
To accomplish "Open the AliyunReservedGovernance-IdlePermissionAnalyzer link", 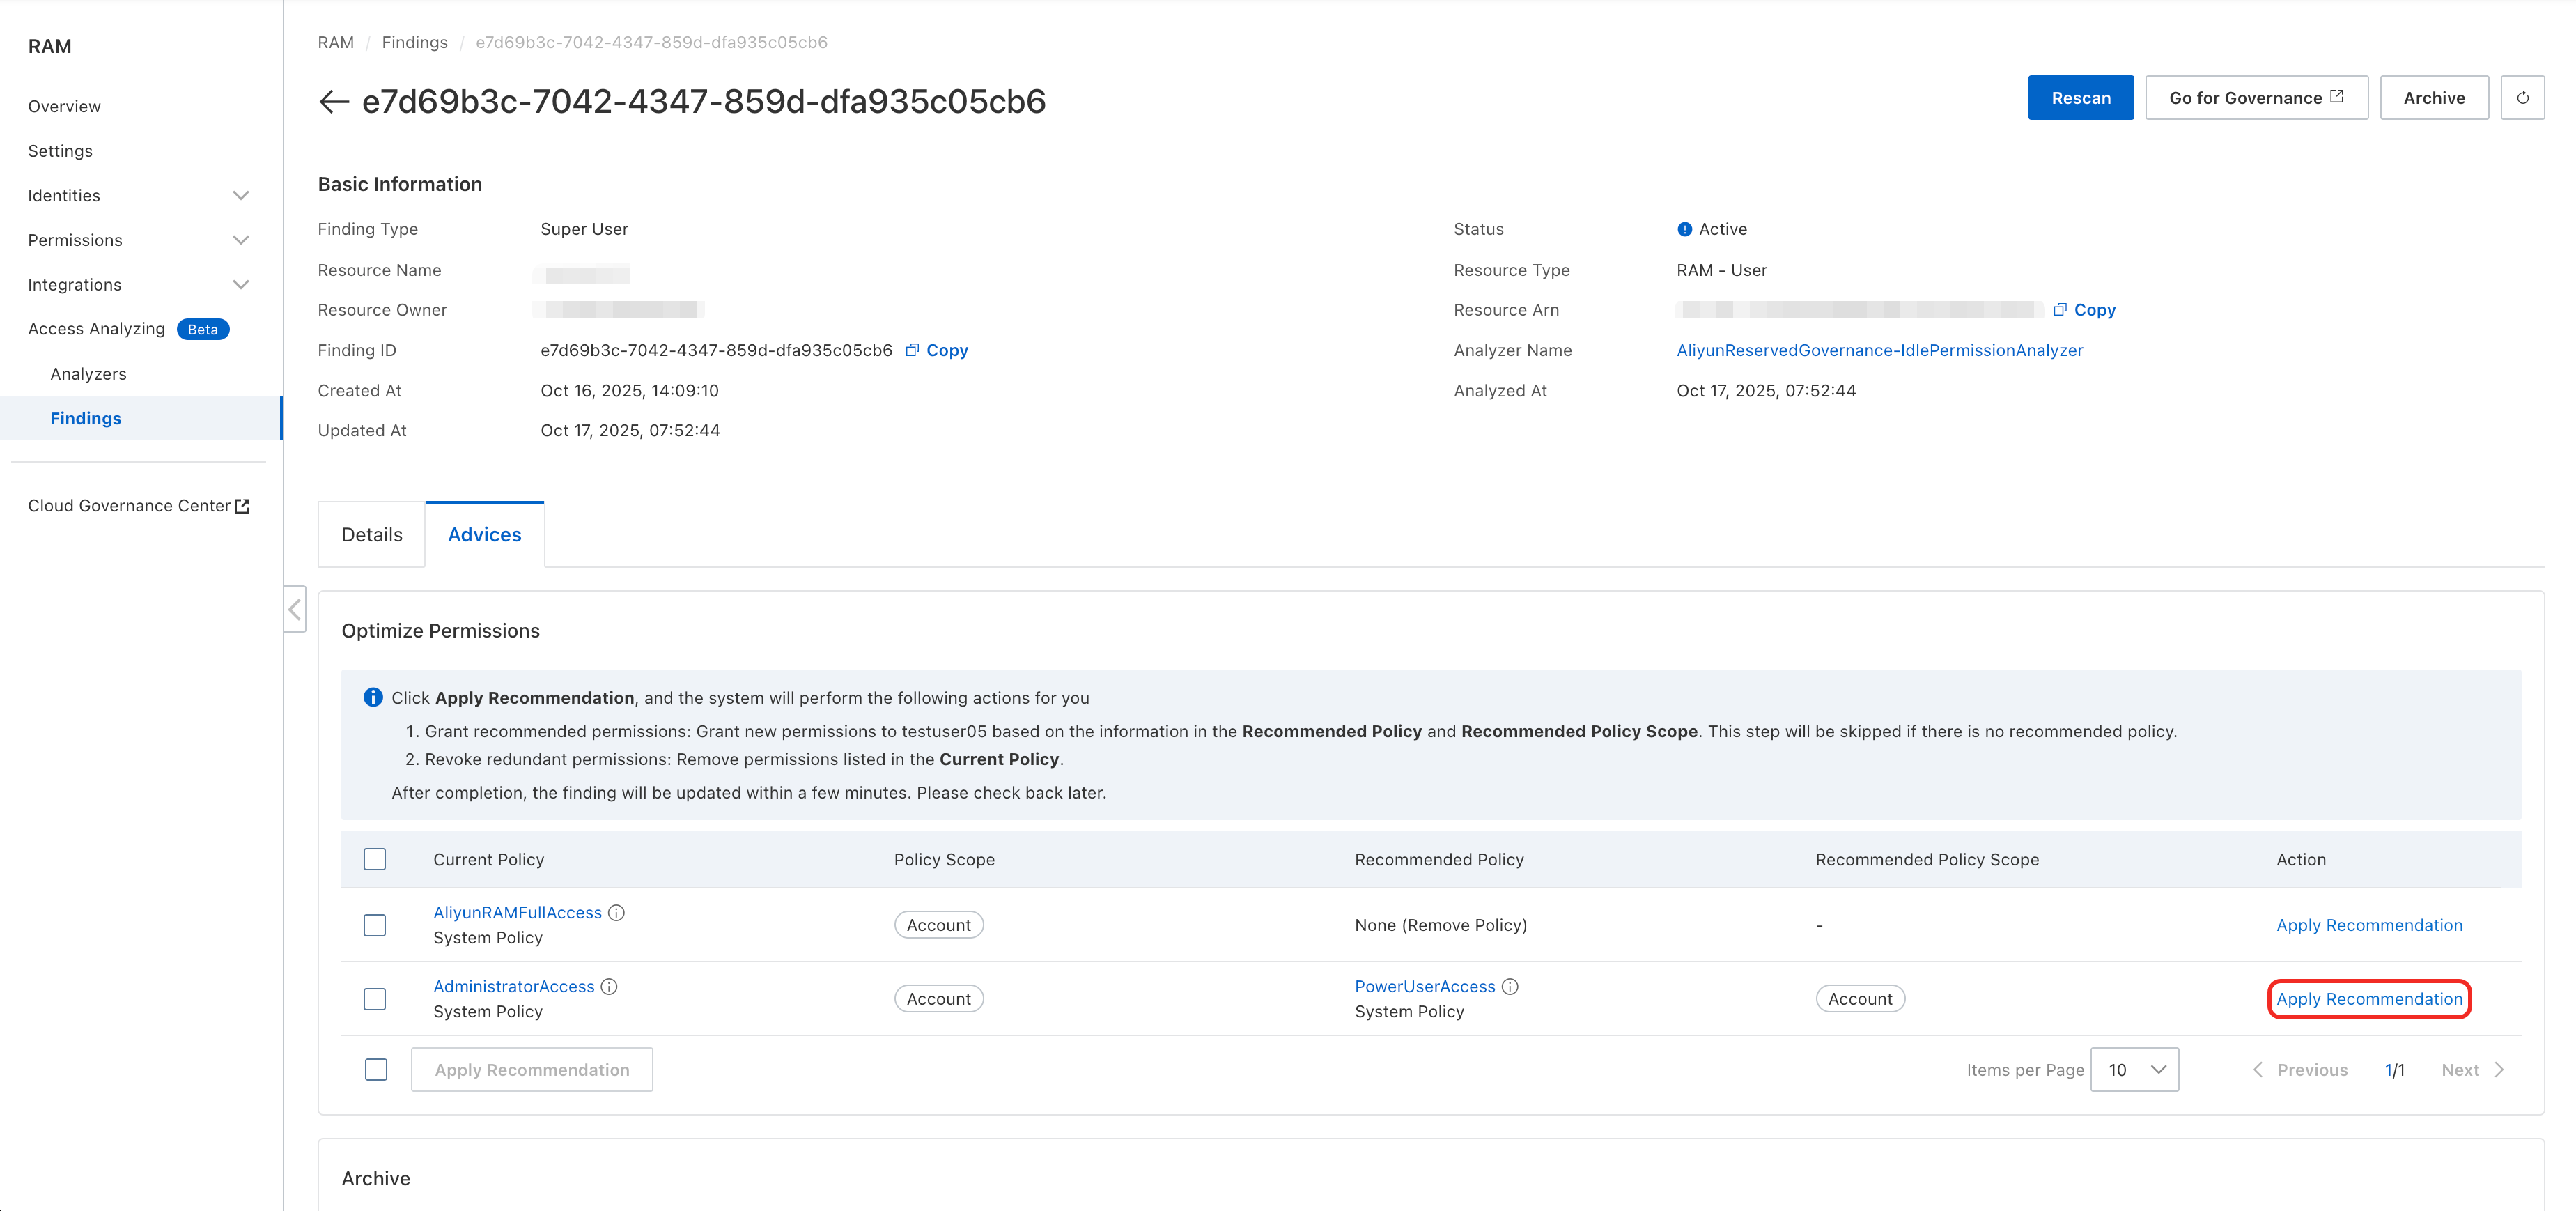I will [1879, 350].
